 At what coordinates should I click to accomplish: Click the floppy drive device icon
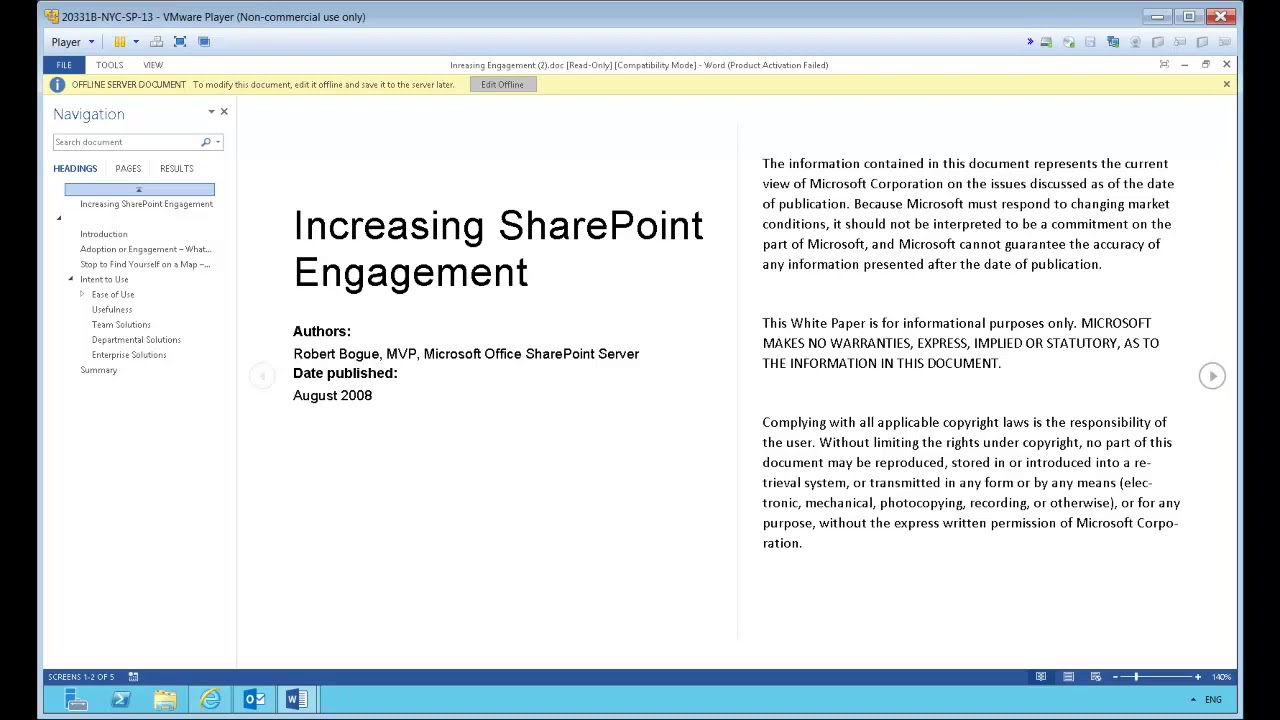point(1090,42)
